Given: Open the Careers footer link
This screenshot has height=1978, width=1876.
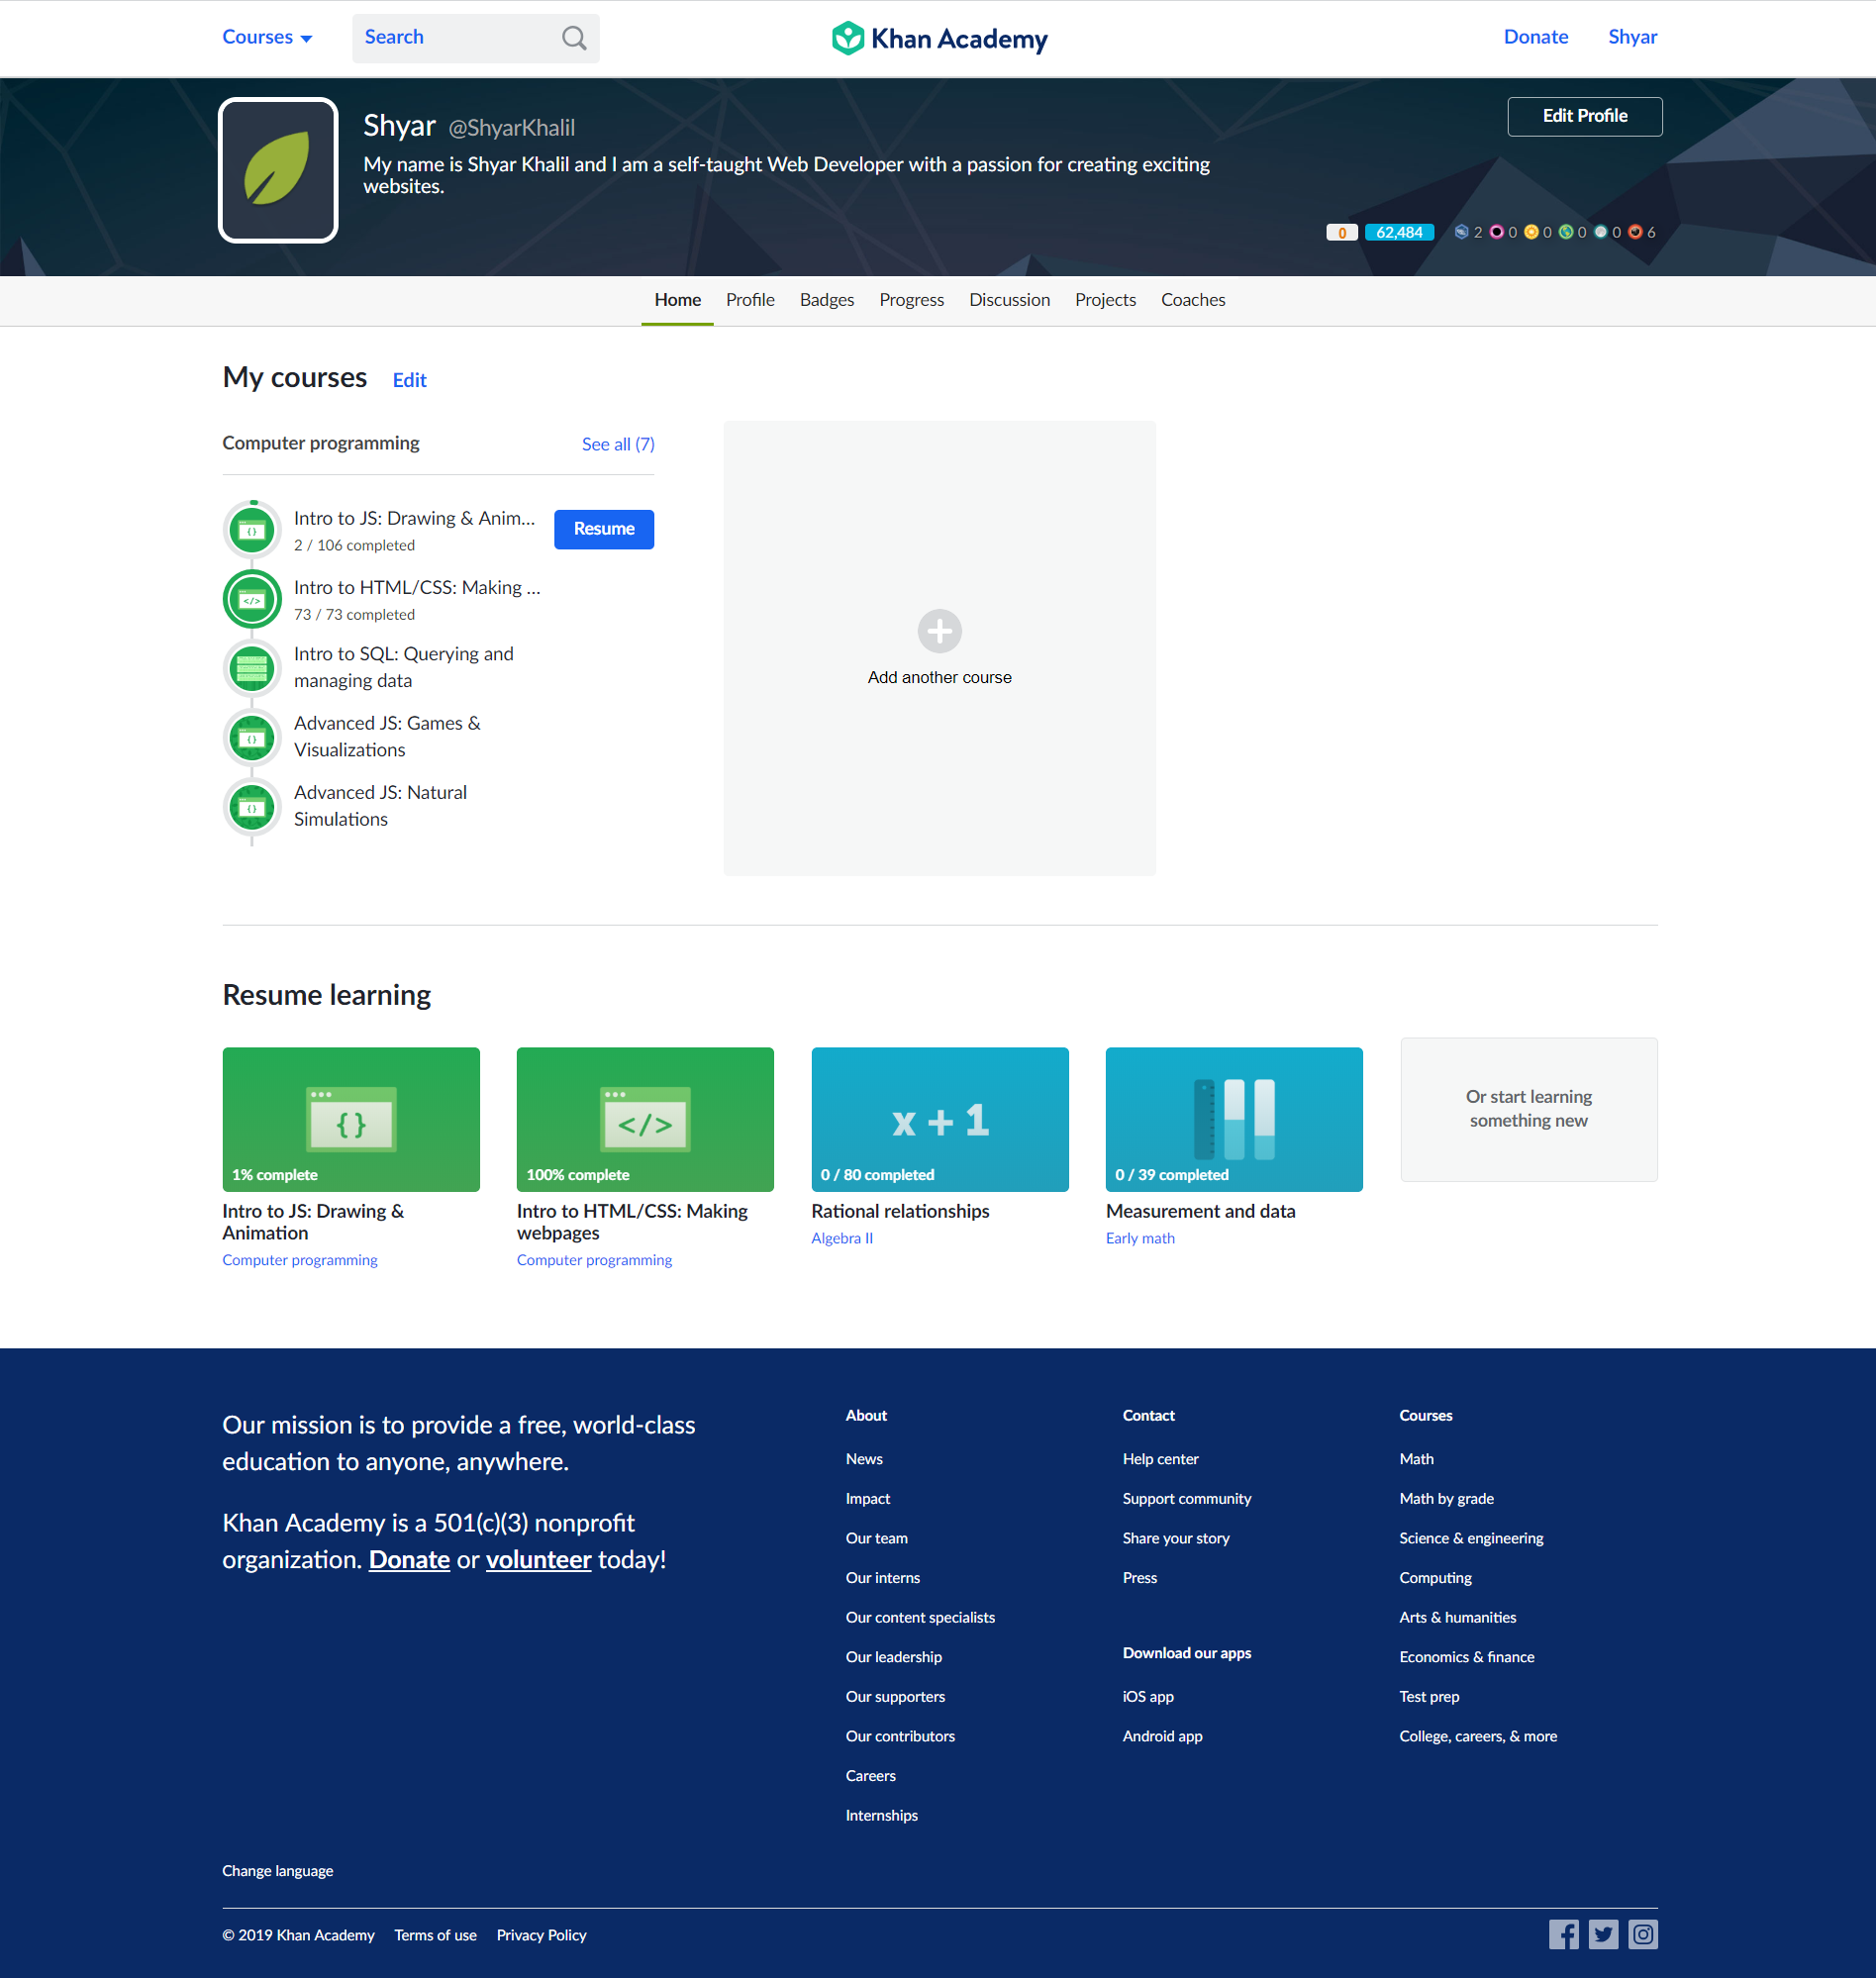Looking at the screenshot, I should (x=870, y=1776).
